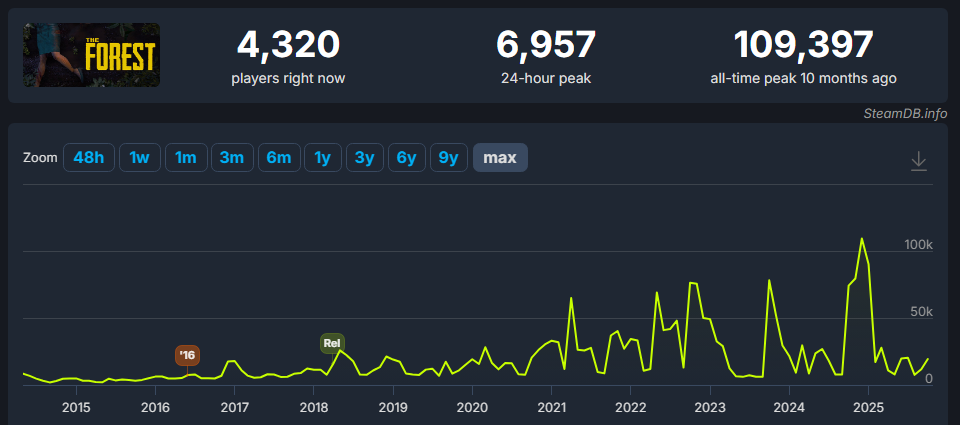
Task: Click the '16 event marker
Action: point(187,355)
